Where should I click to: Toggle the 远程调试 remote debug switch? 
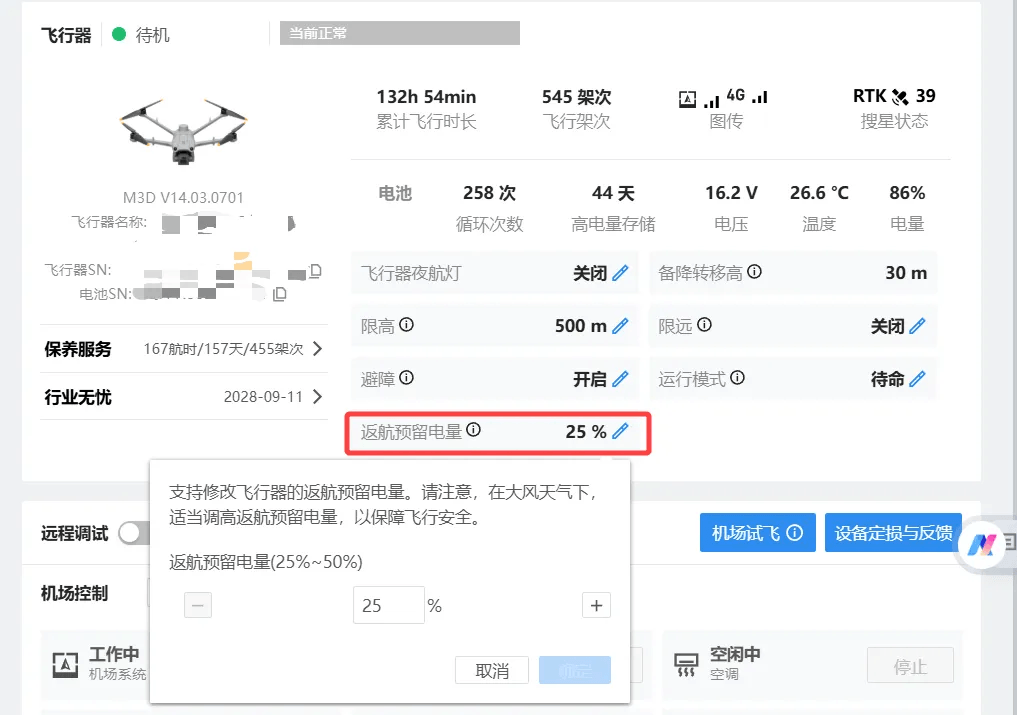pyautogui.click(x=134, y=533)
